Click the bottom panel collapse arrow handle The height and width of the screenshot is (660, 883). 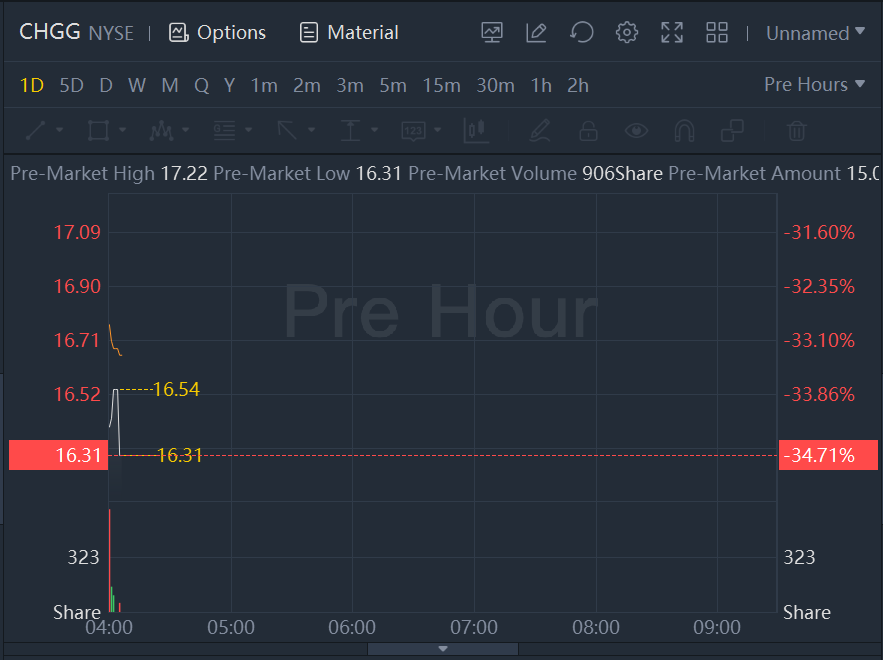click(x=443, y=649)
